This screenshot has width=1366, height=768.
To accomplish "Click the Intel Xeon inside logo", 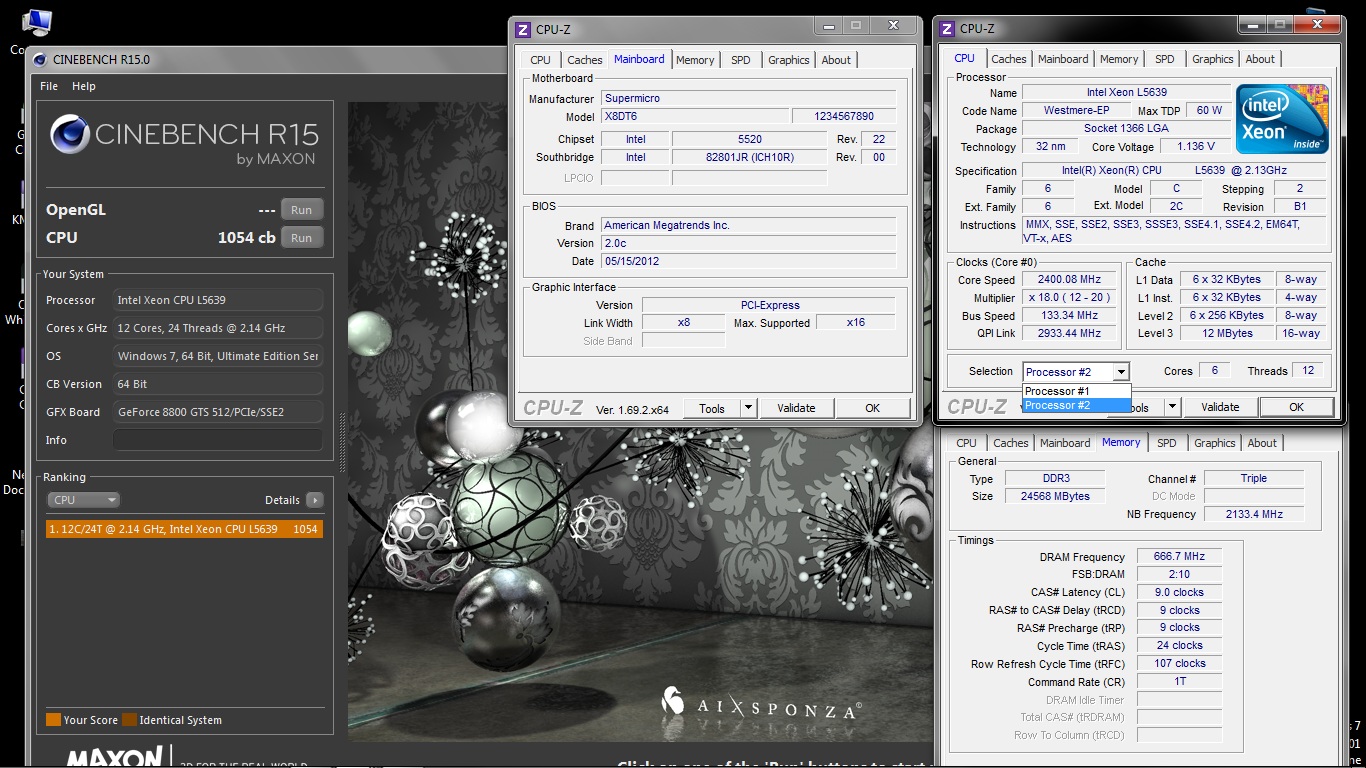I will coord(1282,118).
